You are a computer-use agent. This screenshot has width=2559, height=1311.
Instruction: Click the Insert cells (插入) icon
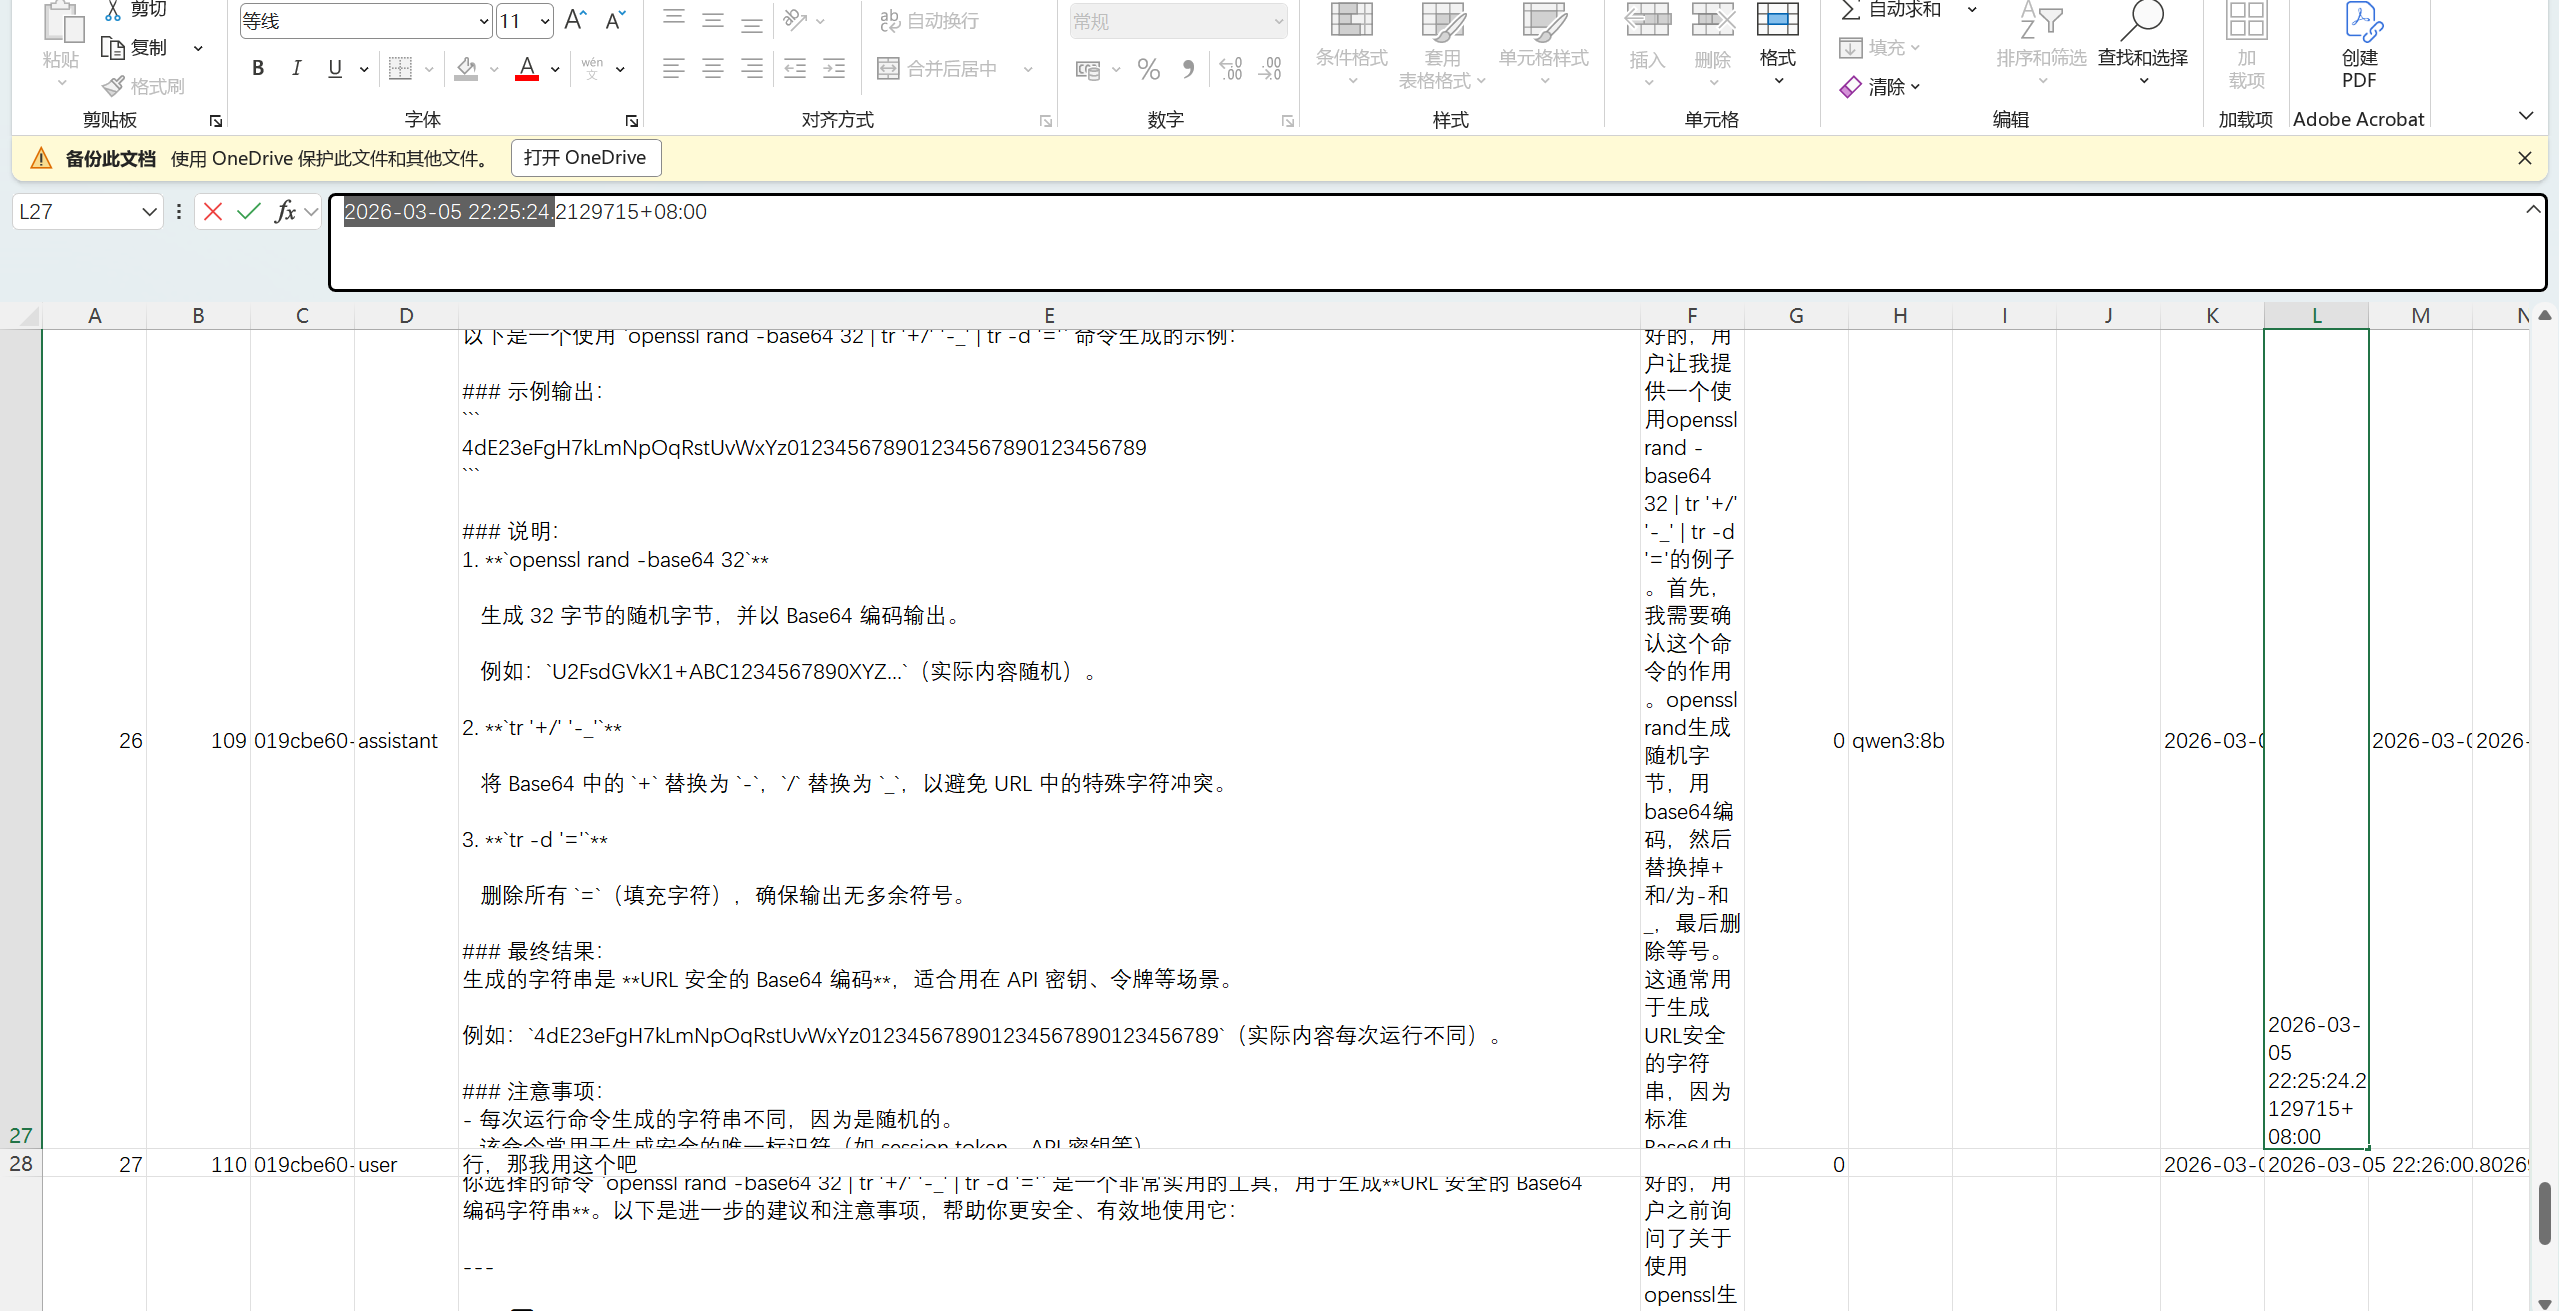tap(1648, 21)
